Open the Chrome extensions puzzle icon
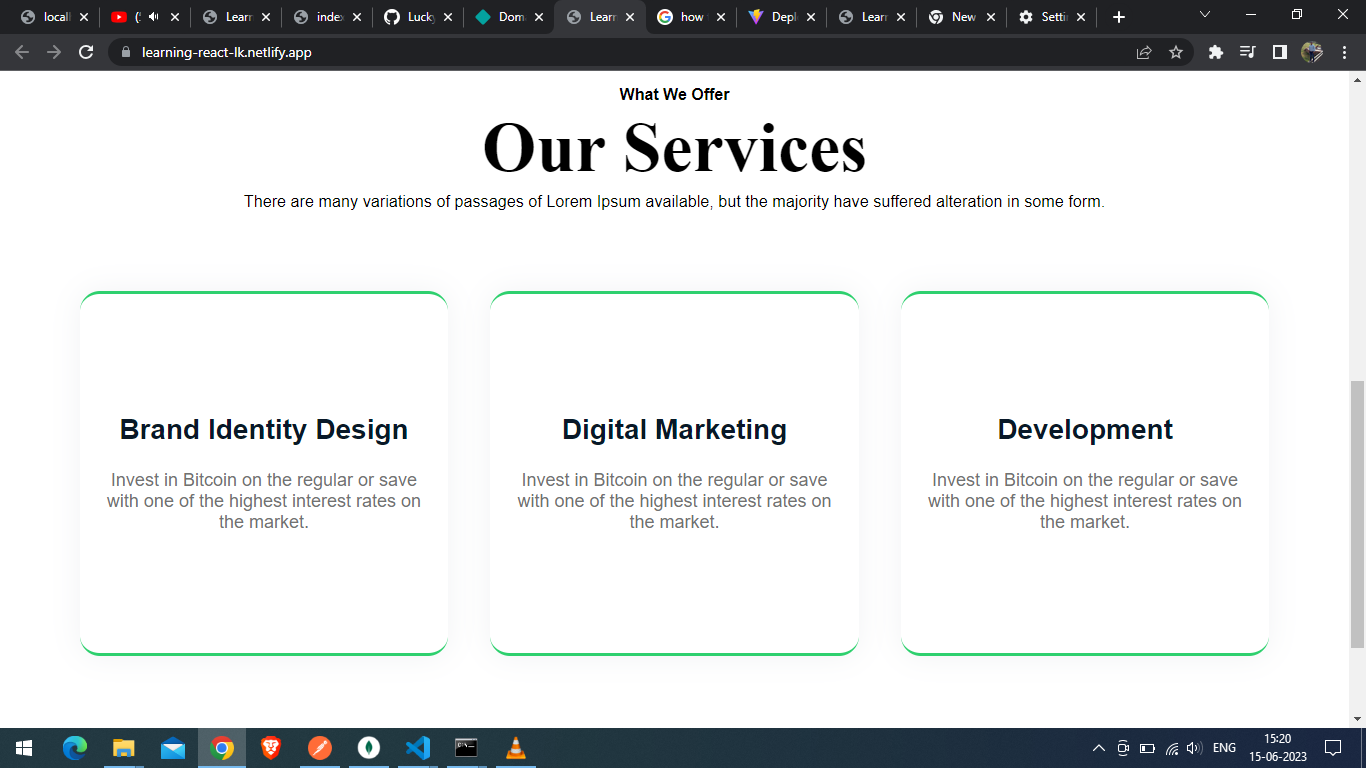 (1215, 52)
